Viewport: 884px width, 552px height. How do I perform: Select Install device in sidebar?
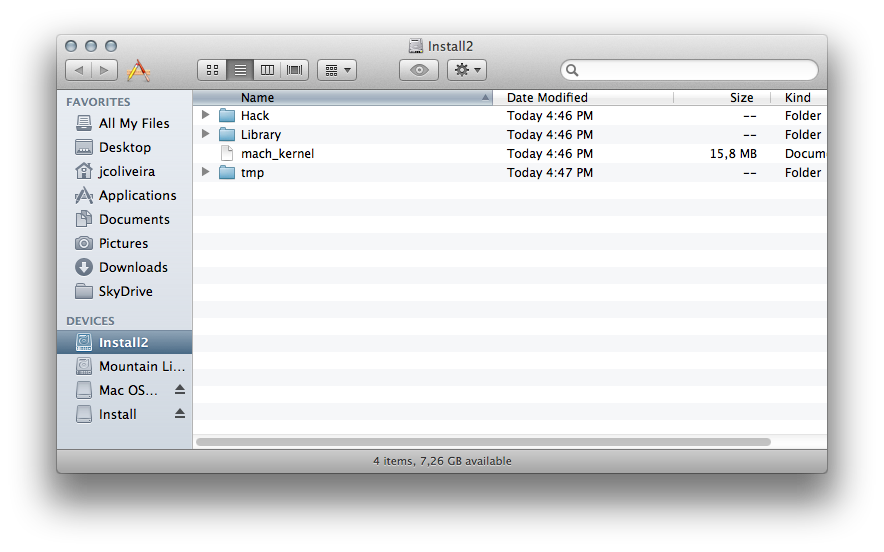[125, 414]
